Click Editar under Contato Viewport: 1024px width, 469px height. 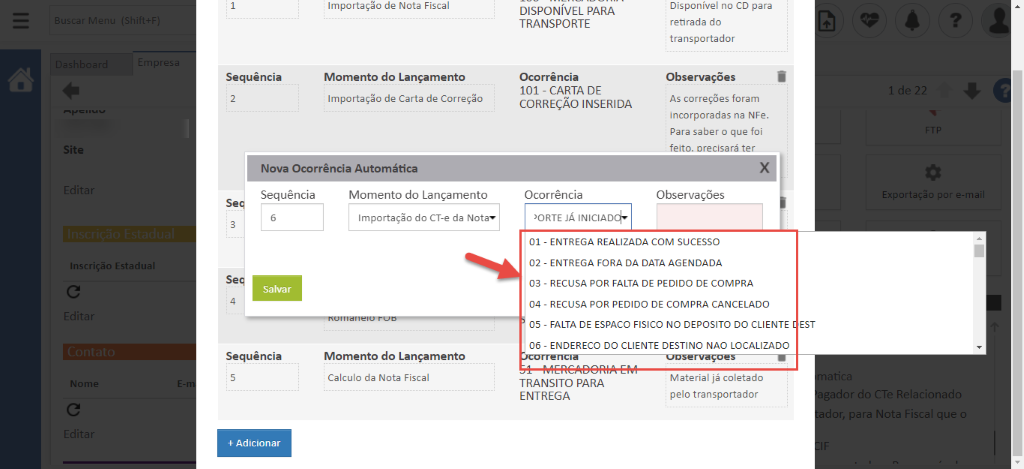pos(79,434)
